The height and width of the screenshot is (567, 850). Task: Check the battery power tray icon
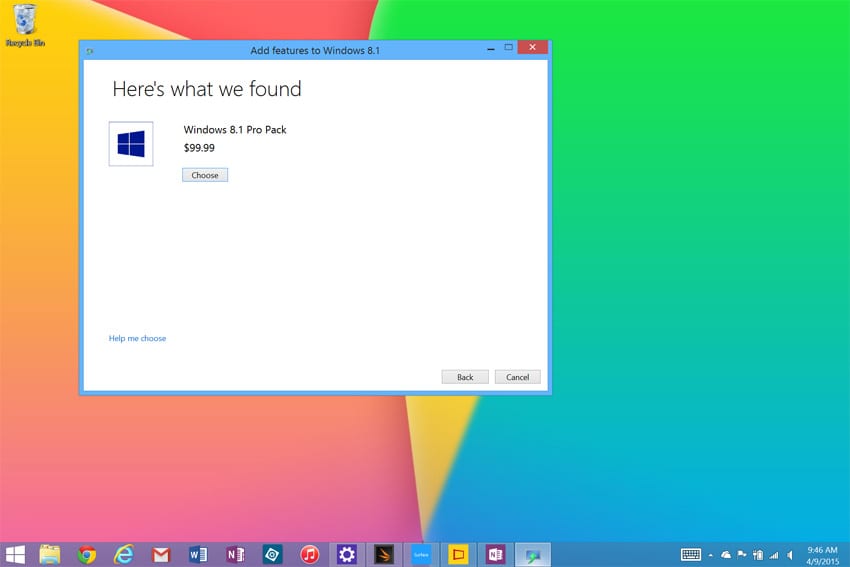click(758, 555)
